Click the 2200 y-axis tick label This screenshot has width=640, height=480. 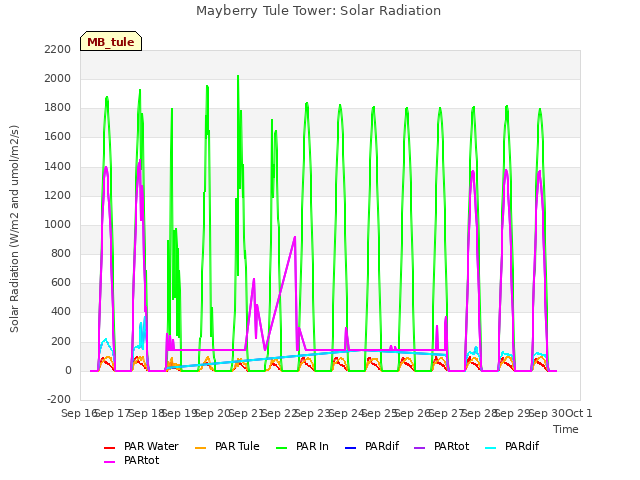tap(58, 49)
